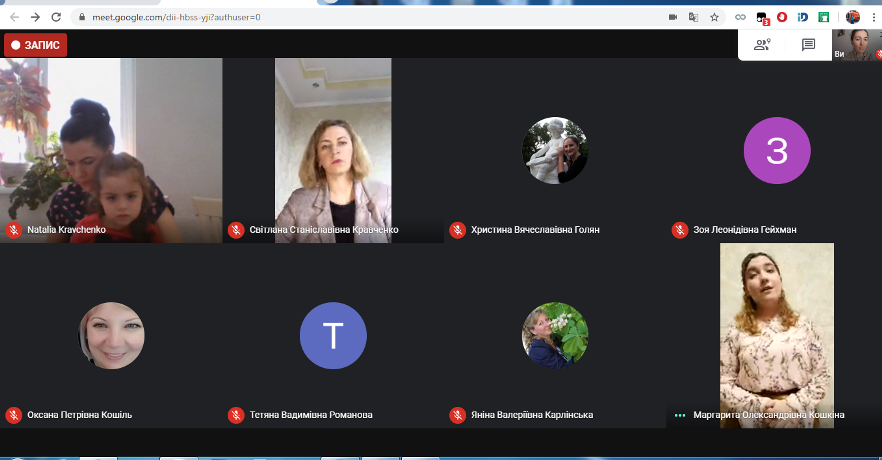Click muted mic icon for Оксана Петрівна Кошіль
This screenshot has height=460, width=882.
click(14, 415)
